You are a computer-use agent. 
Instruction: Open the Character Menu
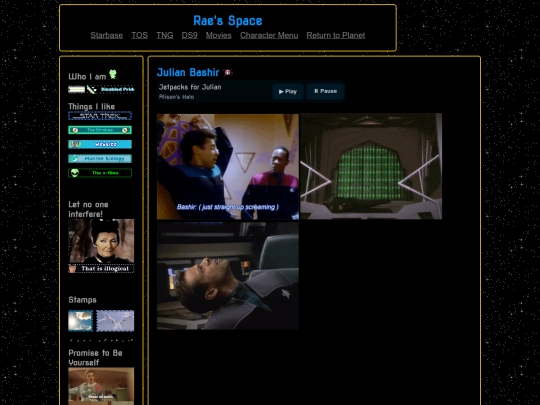point(269,35)
